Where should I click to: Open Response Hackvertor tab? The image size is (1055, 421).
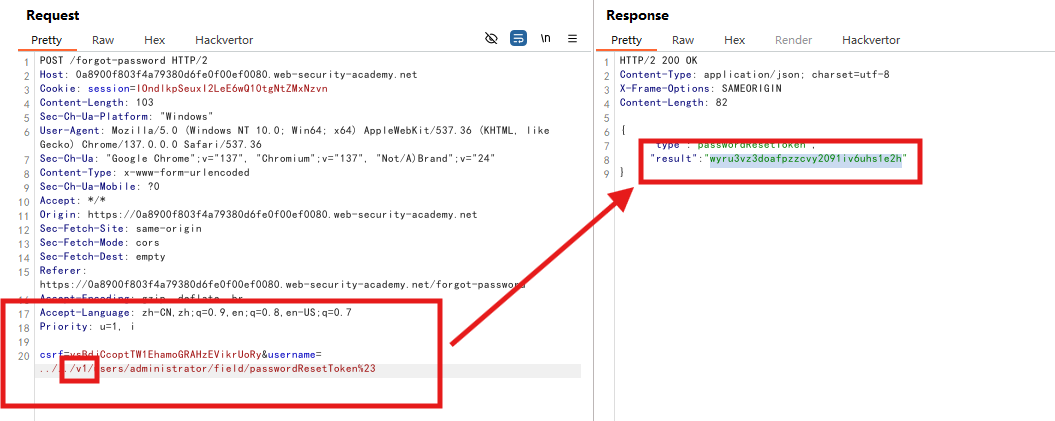point(871,40)
